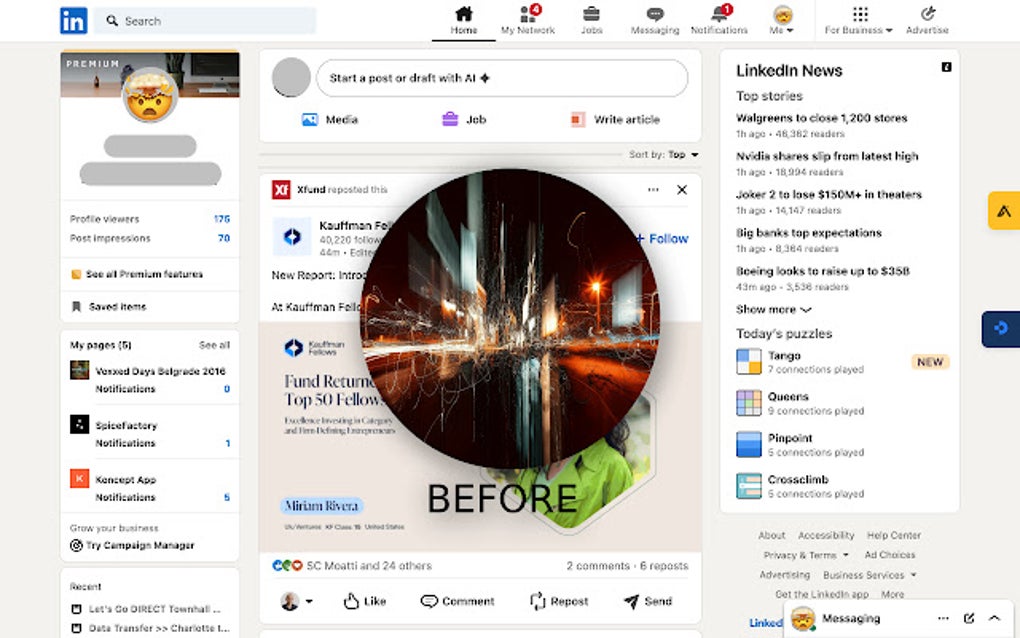Open My Network from the top bar
1020x638 pixels.
[x=527, y=16]
